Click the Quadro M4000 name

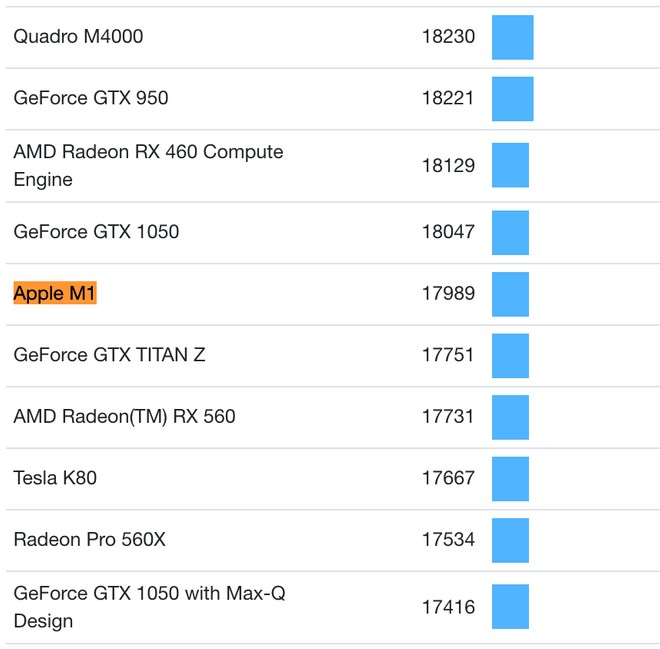pyautogui.click(x=78, y=37)
